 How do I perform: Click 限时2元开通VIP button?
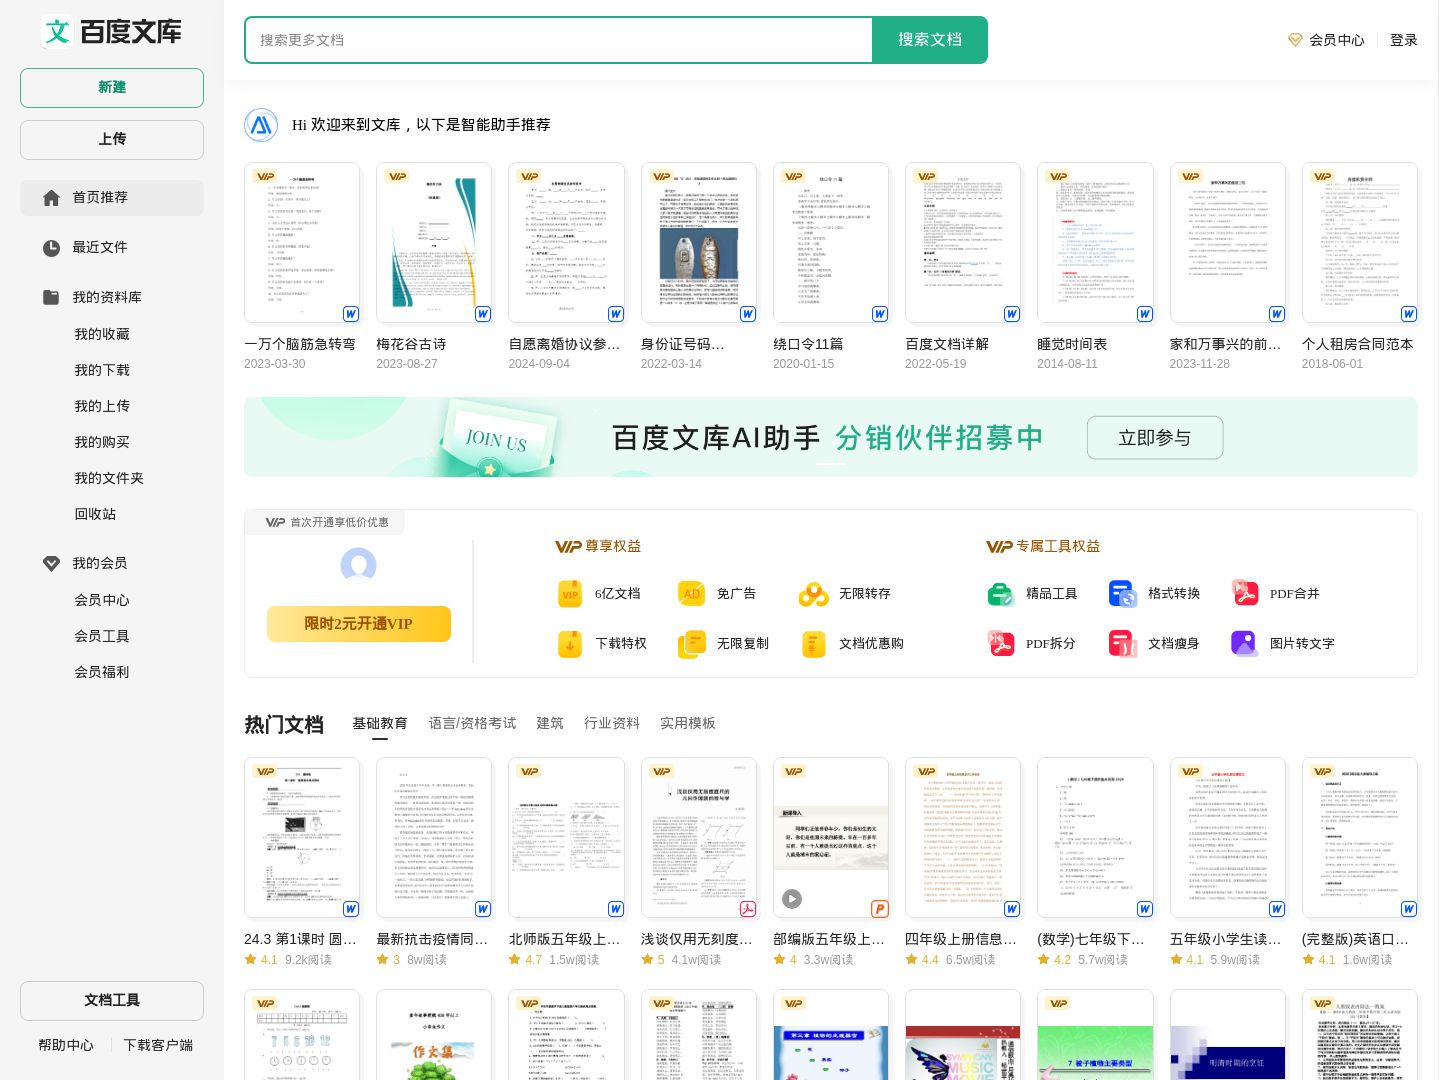point(359,624)
